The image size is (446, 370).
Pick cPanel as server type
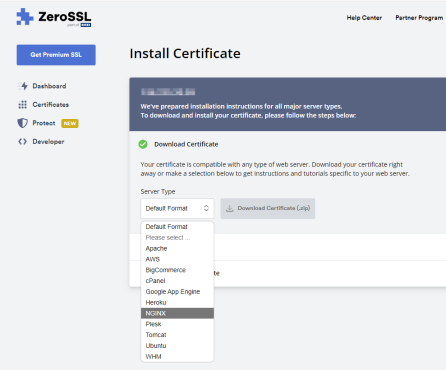tap(177, 281)
